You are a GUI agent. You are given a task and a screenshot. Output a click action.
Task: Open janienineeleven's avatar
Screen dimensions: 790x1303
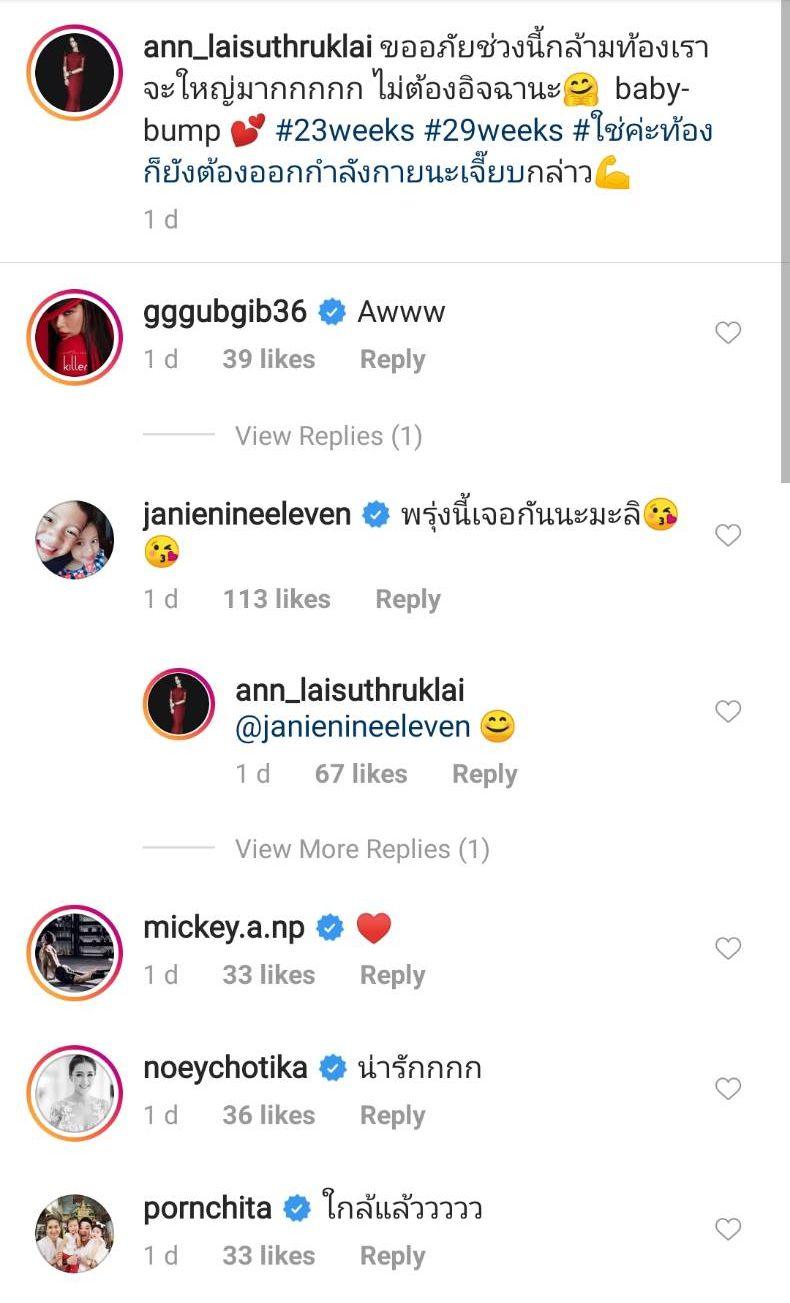click(76, 540)
